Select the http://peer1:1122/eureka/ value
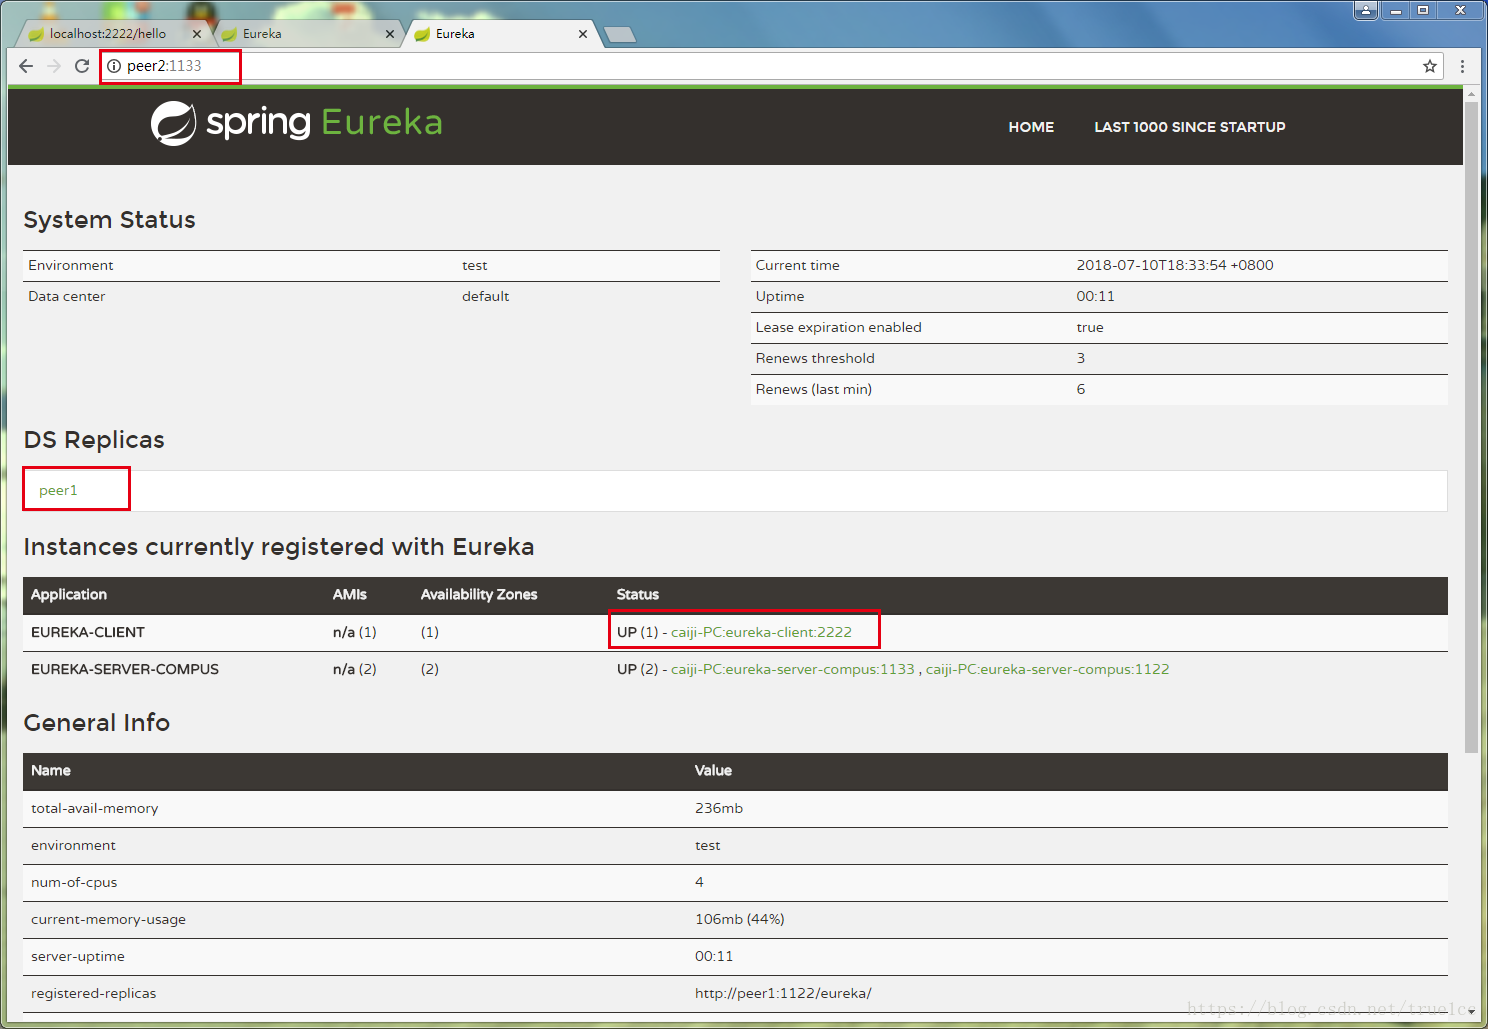Image resolution: width=1488 pixels, height=1029 pixels. [x=783, y=993]
